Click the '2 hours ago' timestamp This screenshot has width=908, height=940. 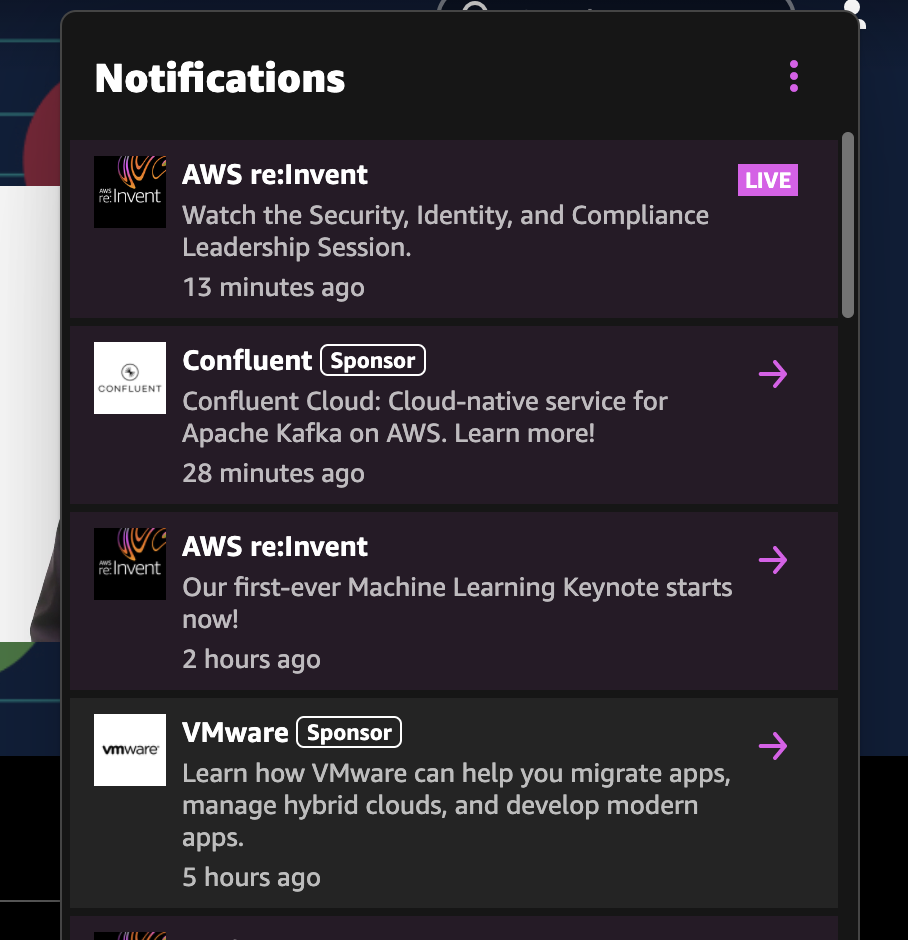[251, 659]
